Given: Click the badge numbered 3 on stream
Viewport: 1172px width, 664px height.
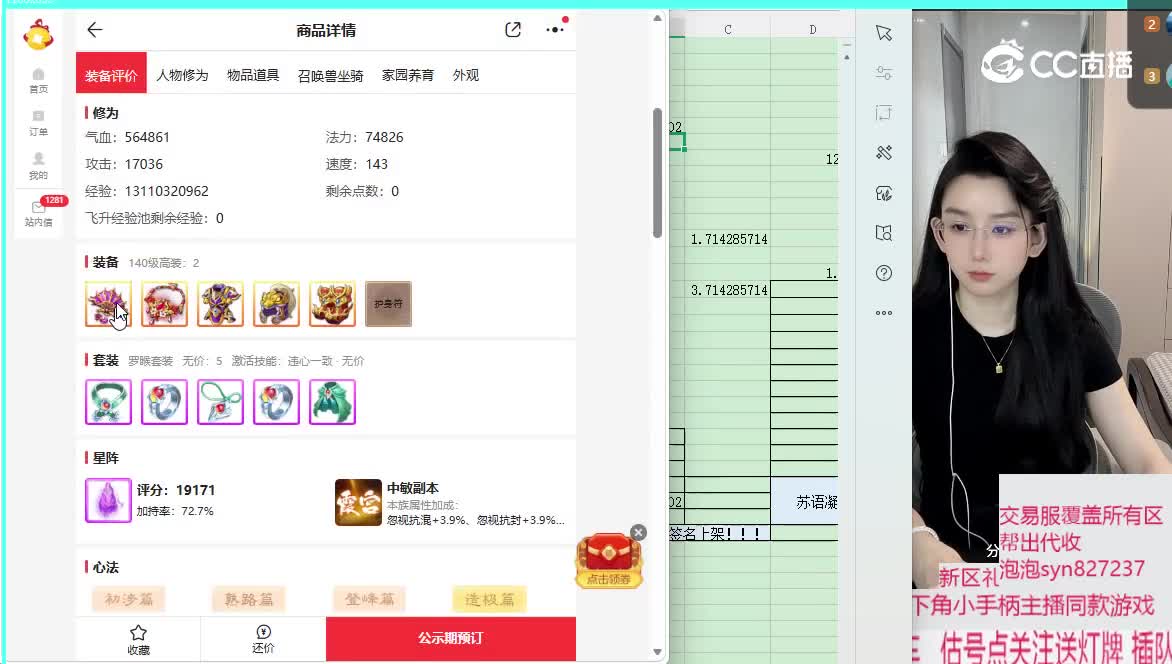Looking at the screenshot, I should pyautogui.click(x=1151, y=76).
